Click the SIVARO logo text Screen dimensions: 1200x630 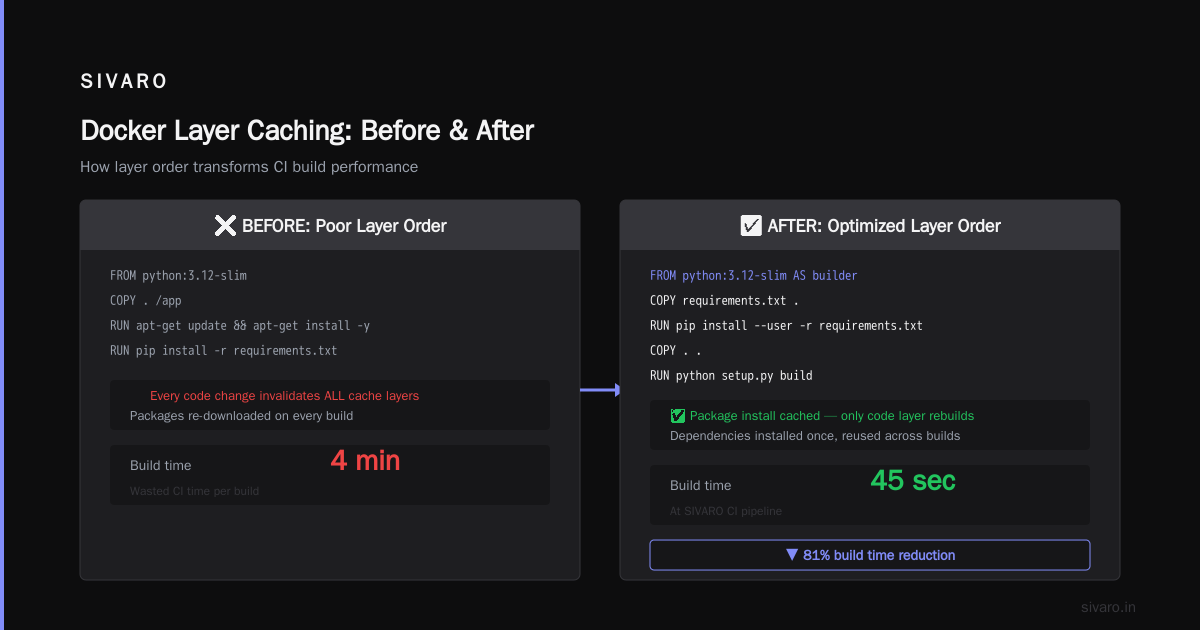124,82
